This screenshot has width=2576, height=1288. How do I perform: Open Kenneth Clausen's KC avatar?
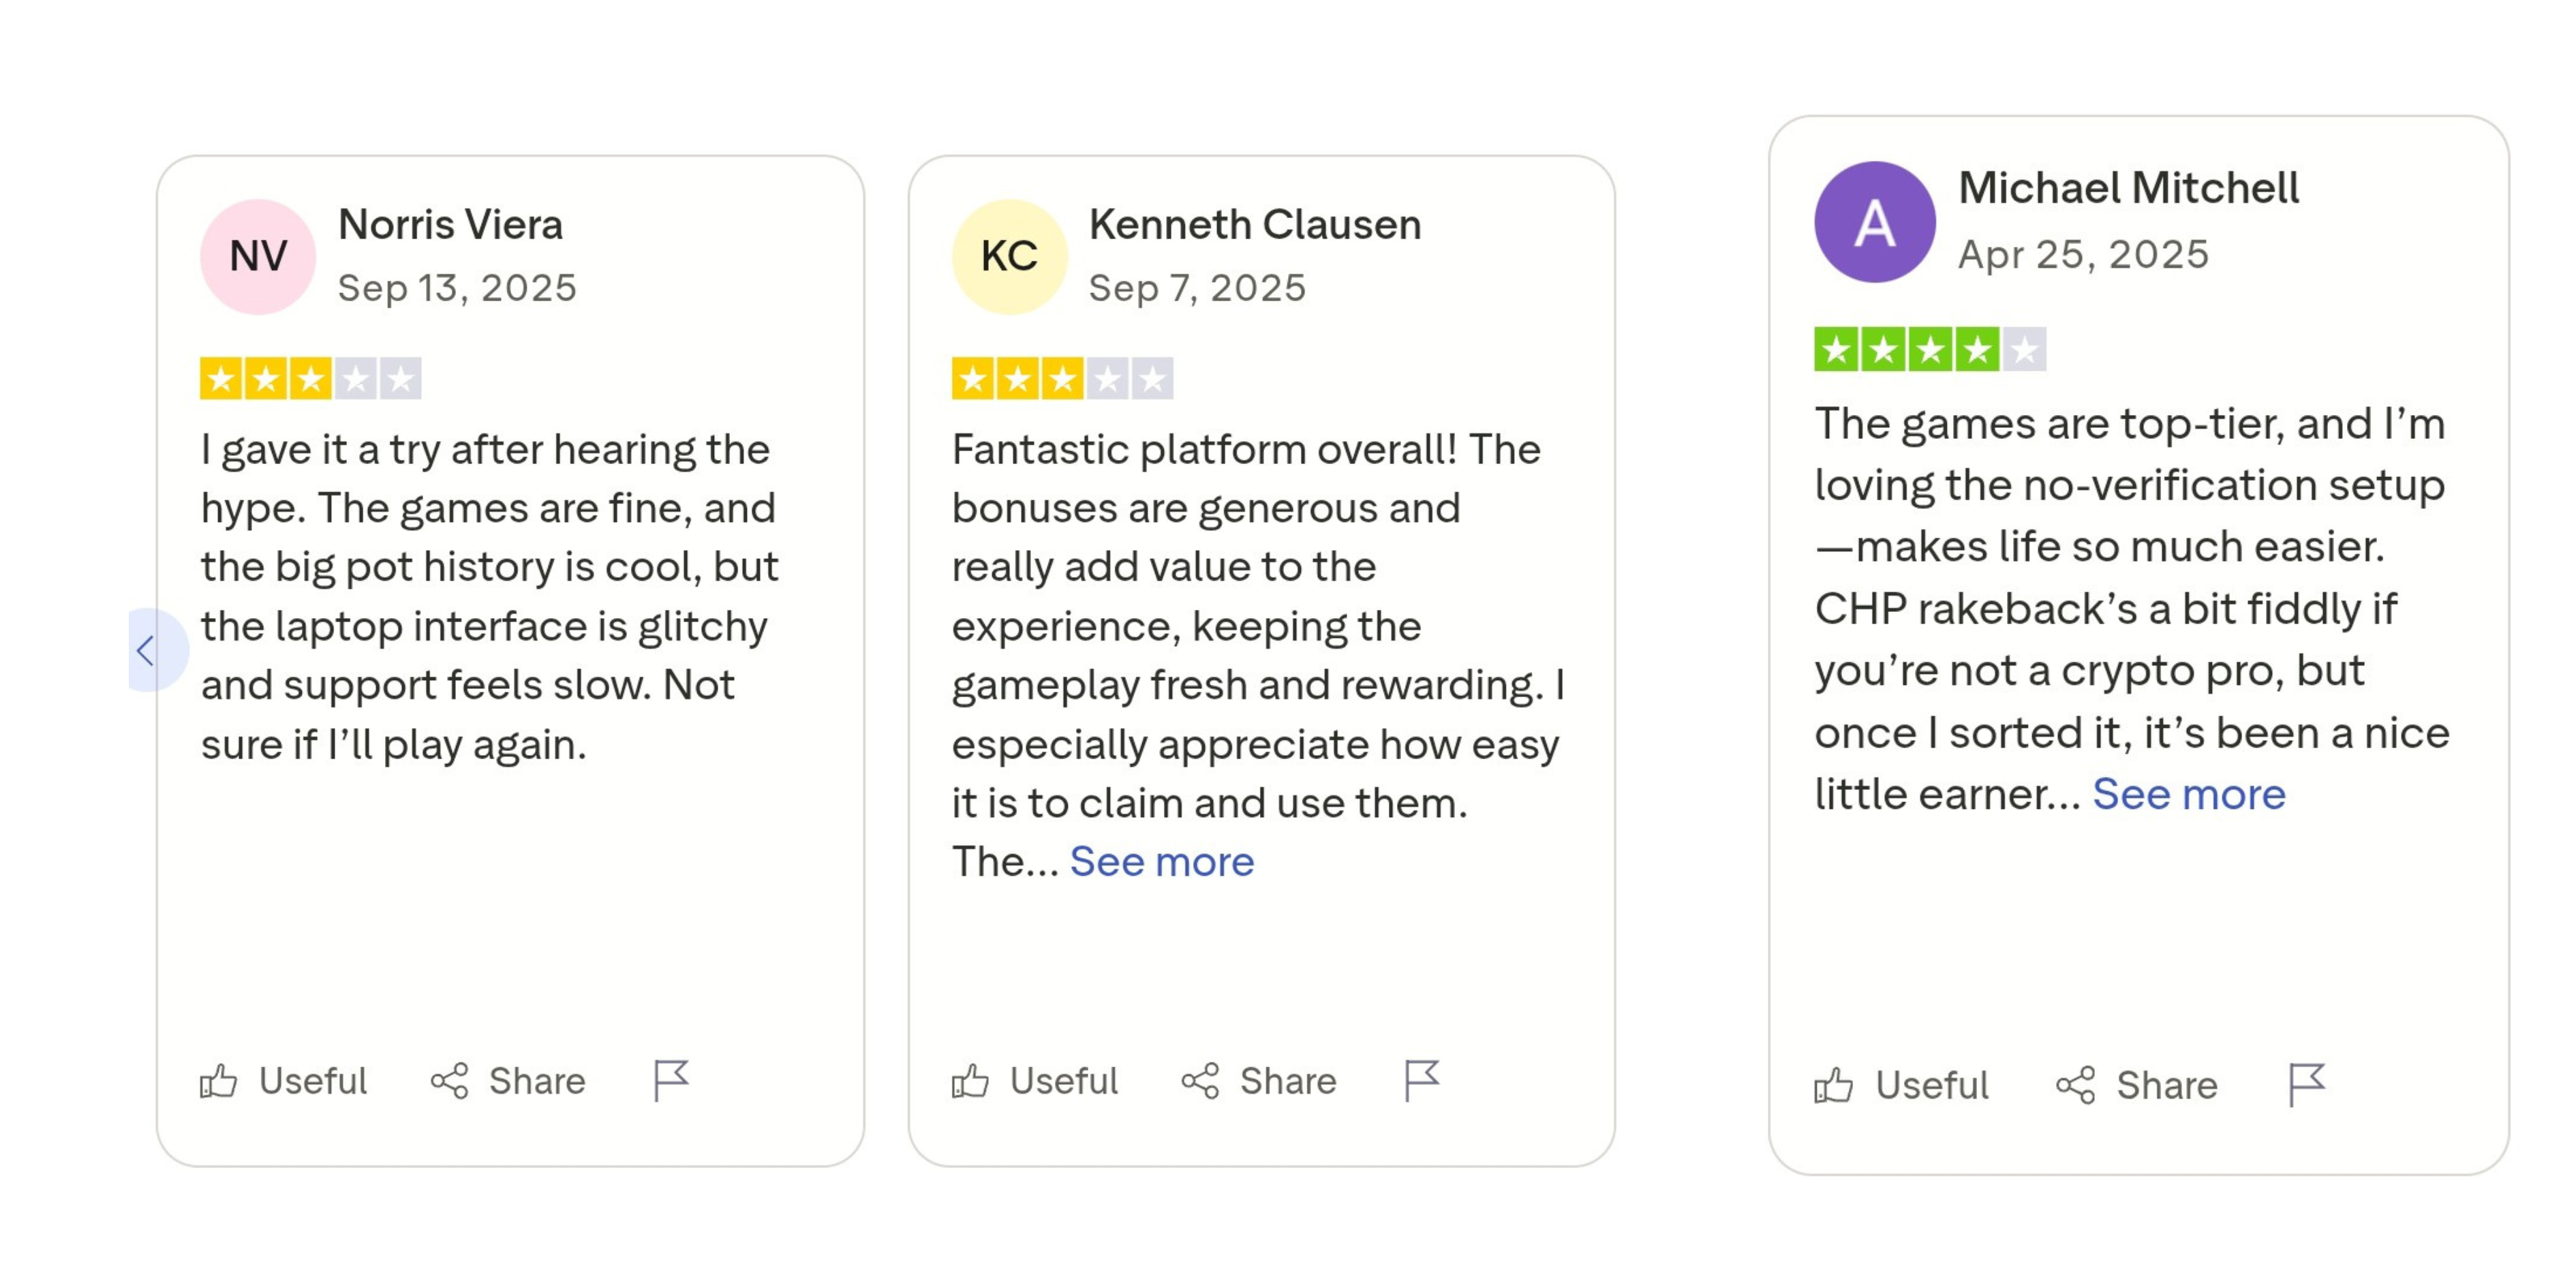pos(1009,257)
